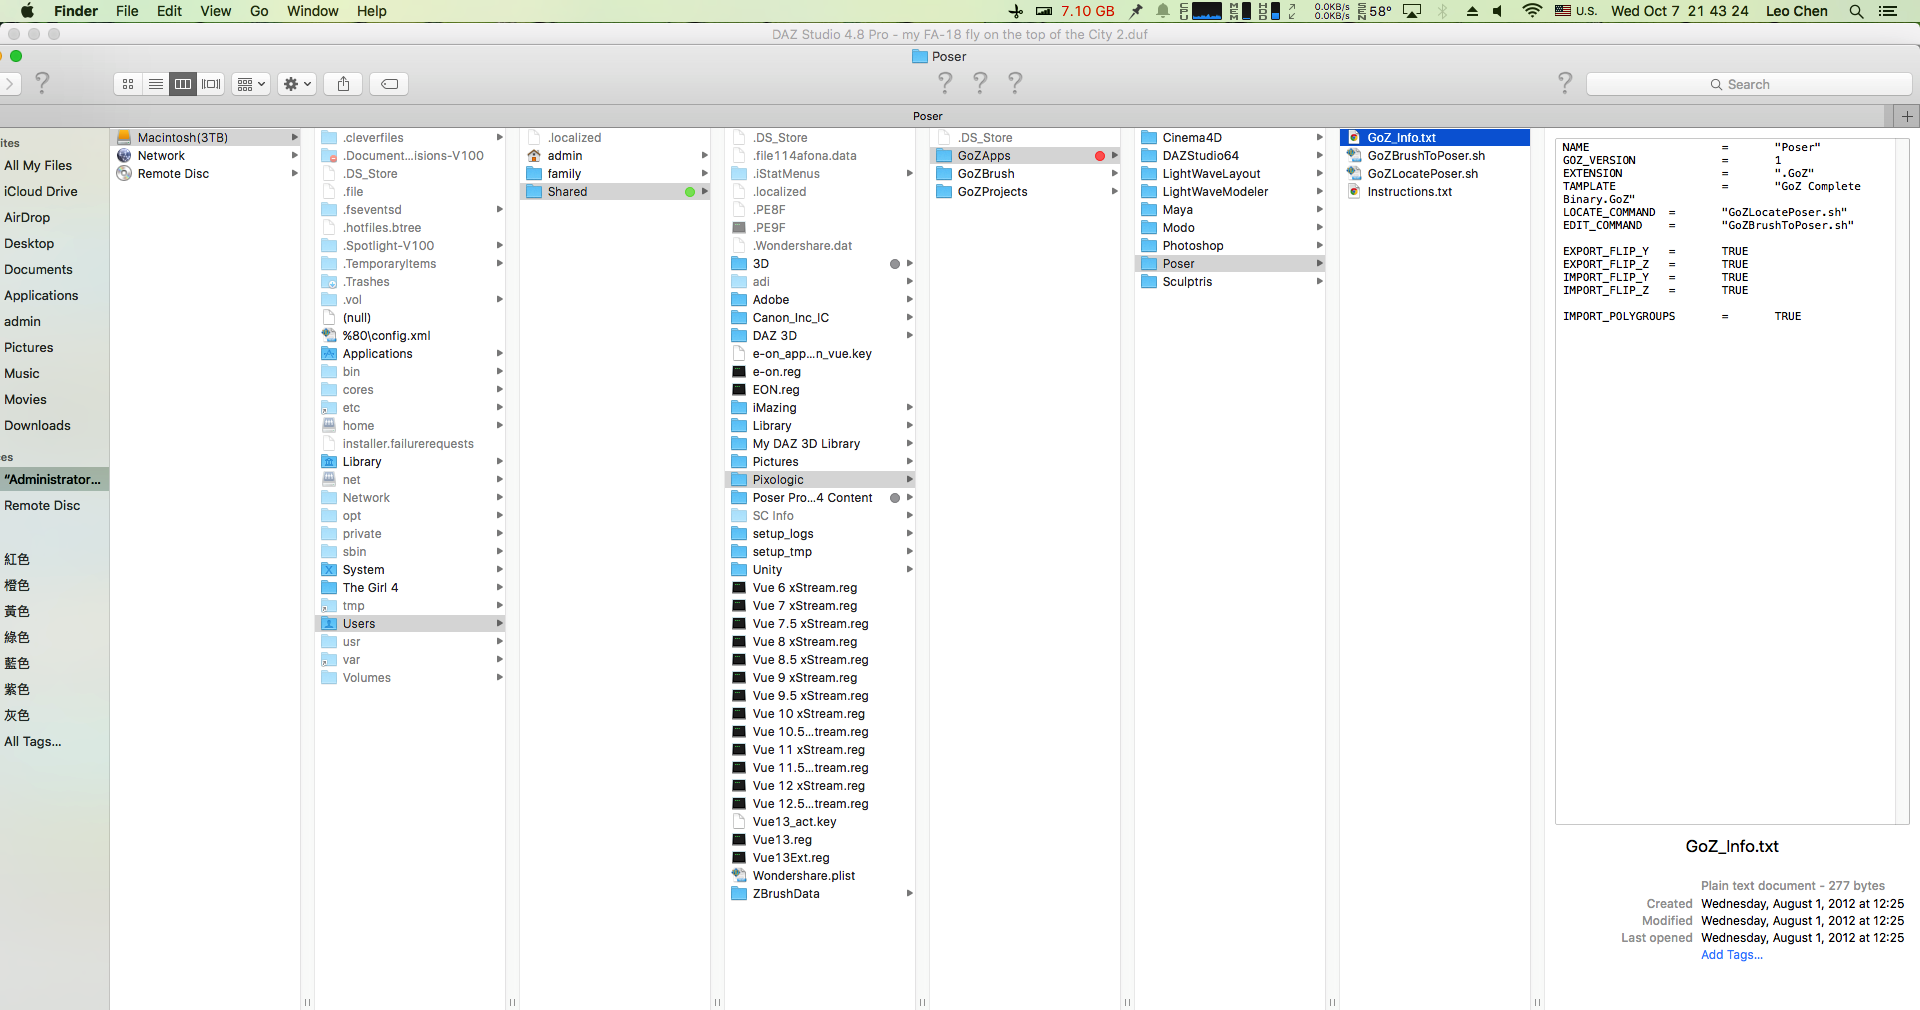Click the volume icon in menu bar
Viewport: 1920px width, 1010px height.
1498,11
